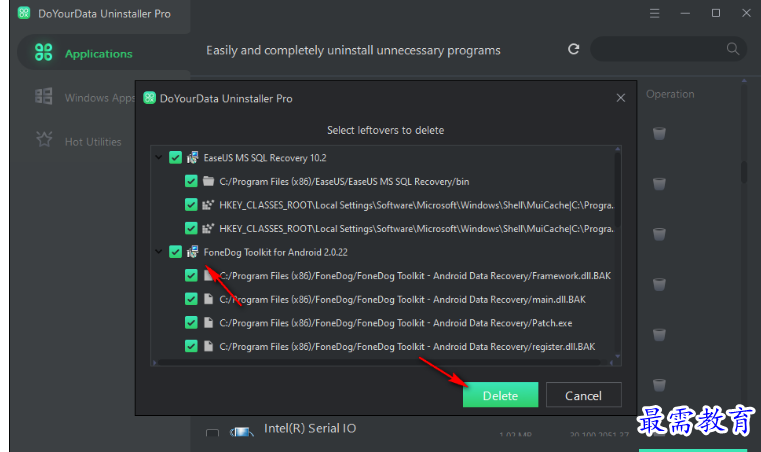Click the FoneDog installer program icon
This screenshot has height=452, width=761.
click(x=193, y=252)
